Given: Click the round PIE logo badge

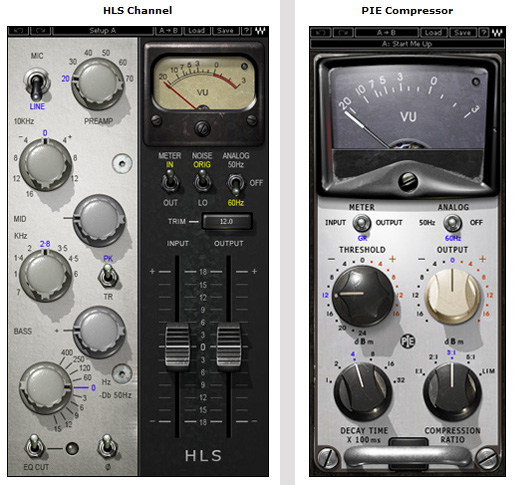Looking at the screenshot, I should (407, 341).
